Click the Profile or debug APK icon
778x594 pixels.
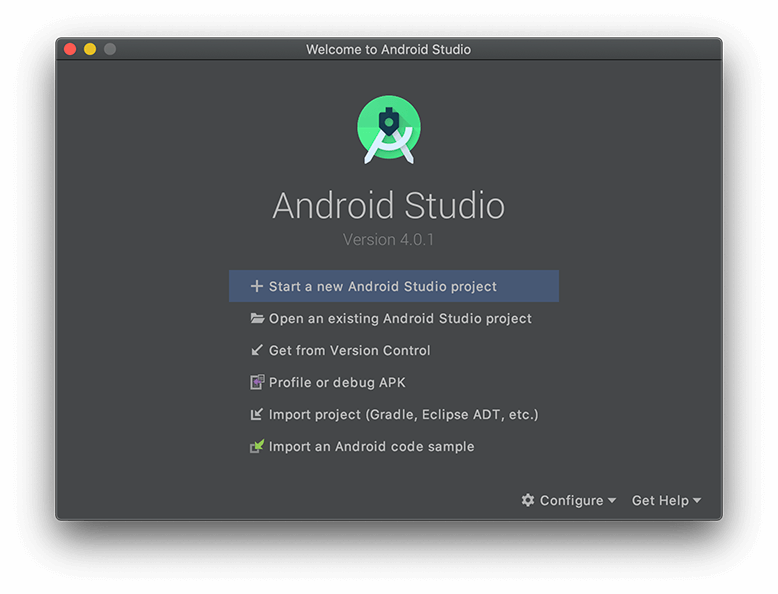(x=257, y=382)
